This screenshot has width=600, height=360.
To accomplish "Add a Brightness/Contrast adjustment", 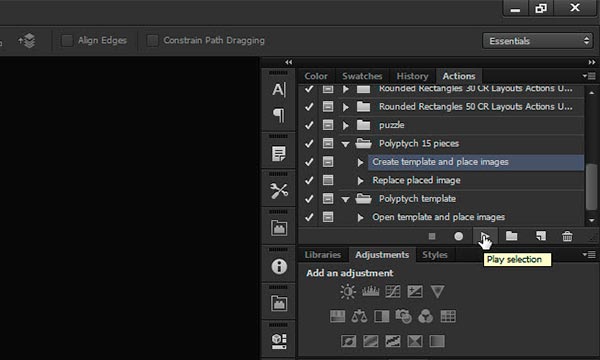I will 348,292.
